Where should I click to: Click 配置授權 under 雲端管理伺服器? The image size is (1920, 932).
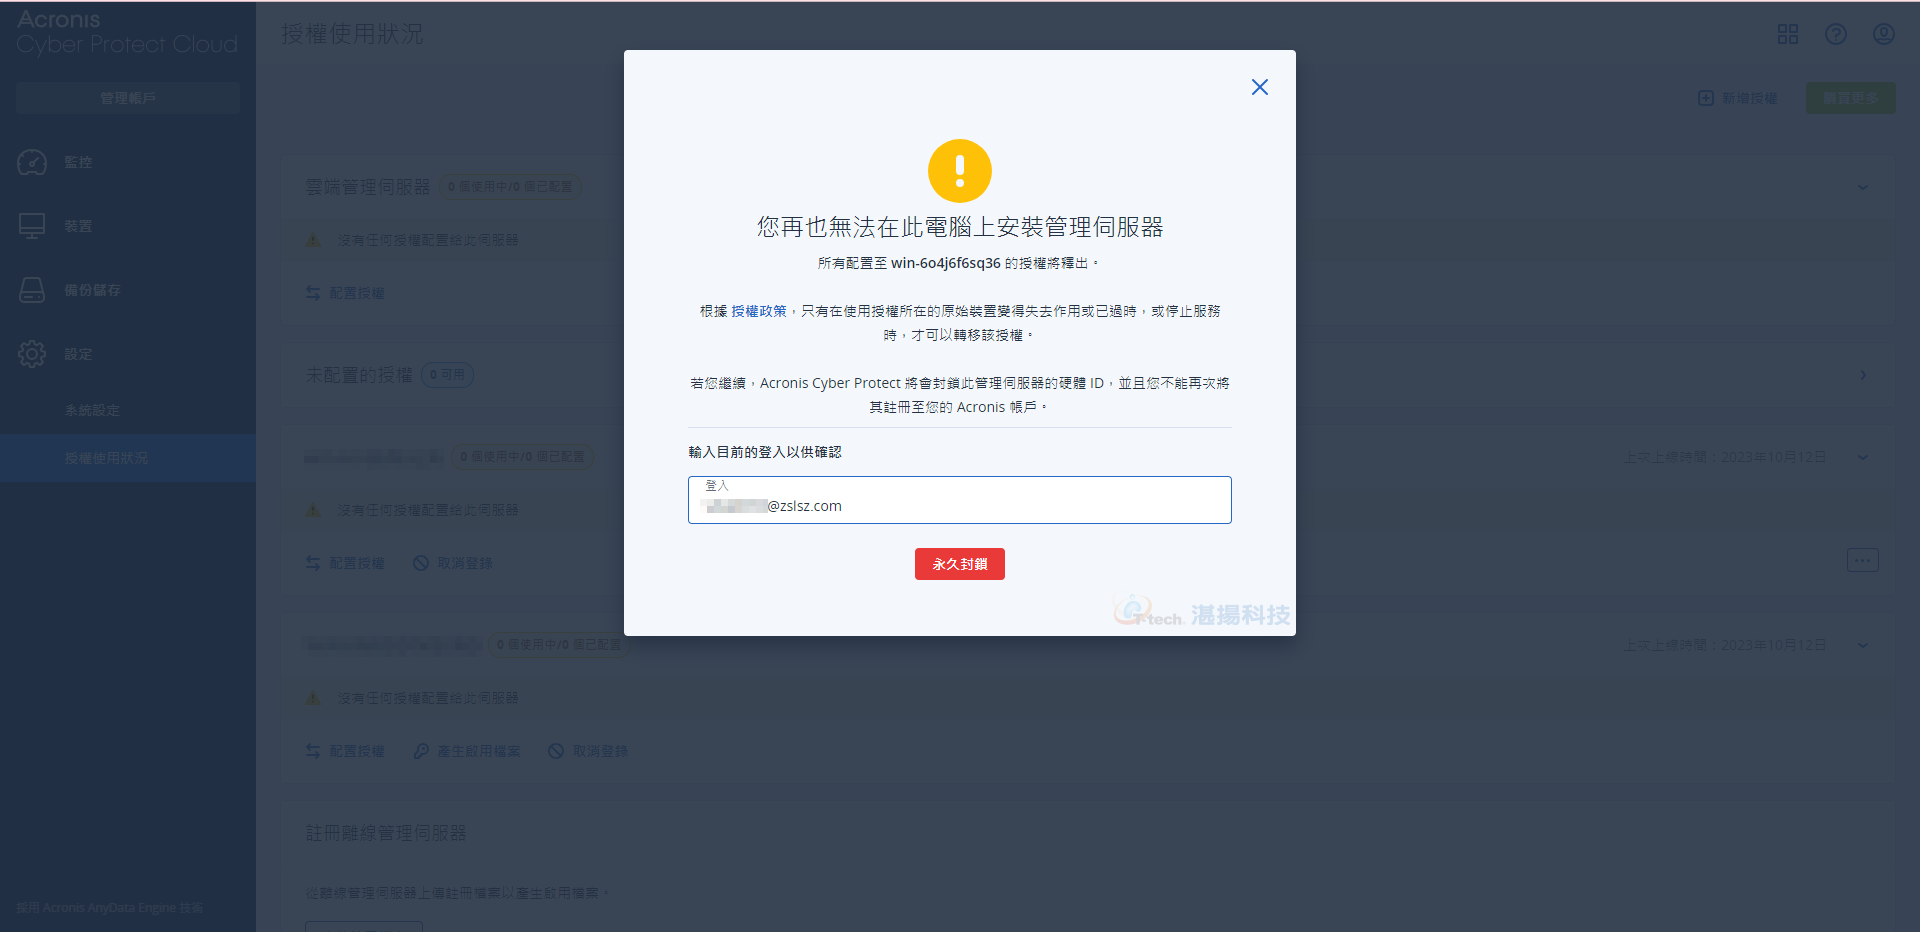(x=345, y=293)
